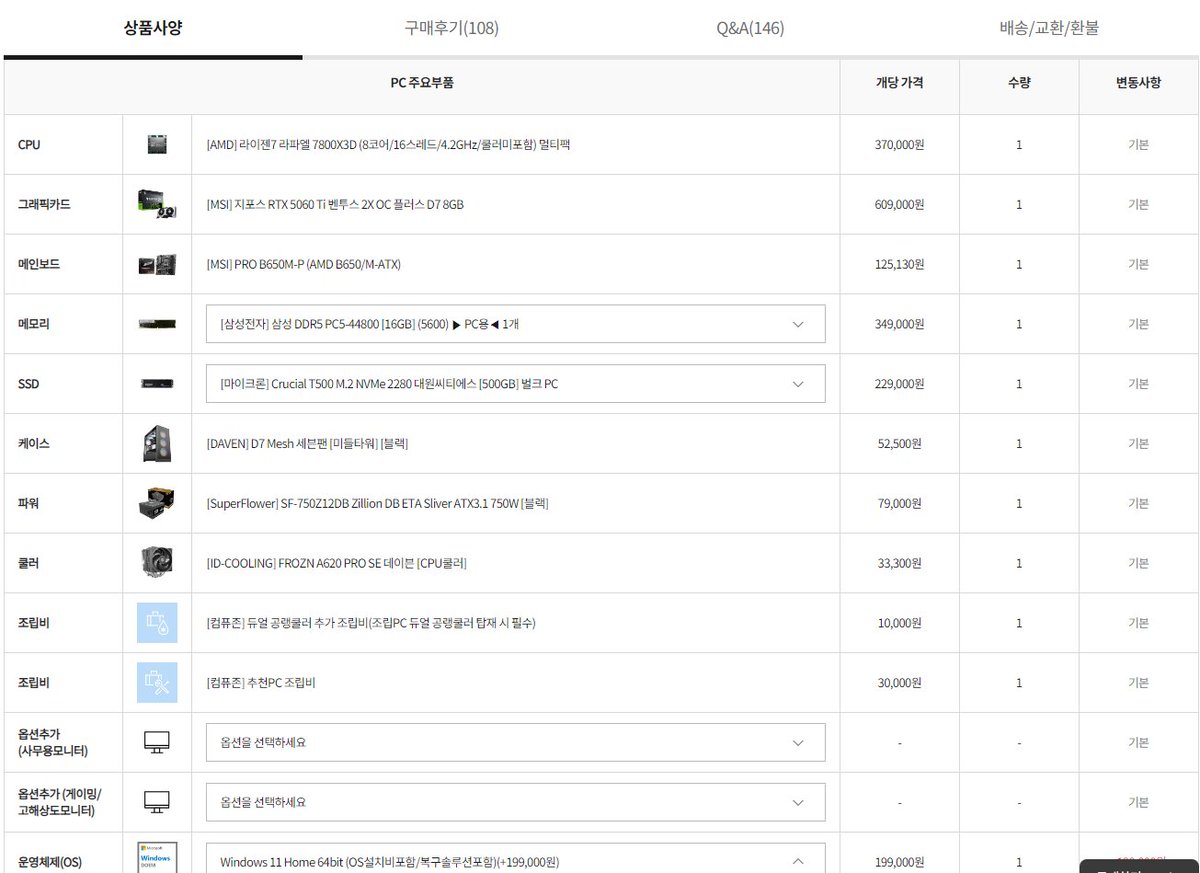Click the gaming/high-res monitor option icon
The image size is (1200, 873).
[157, 802]
